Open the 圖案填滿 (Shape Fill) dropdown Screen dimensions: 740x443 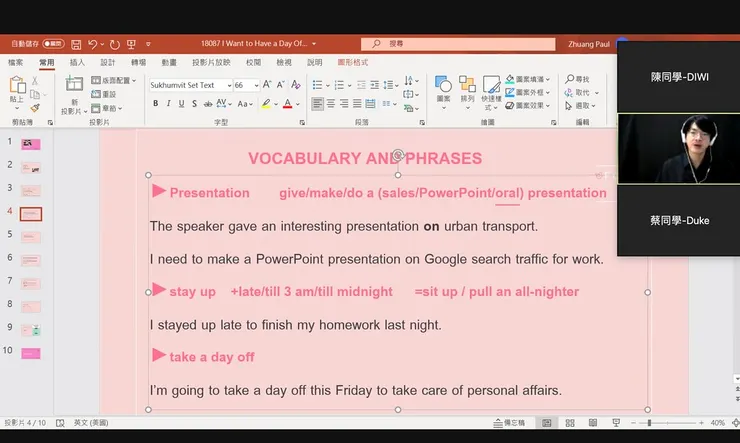click(x=528, y=79)
